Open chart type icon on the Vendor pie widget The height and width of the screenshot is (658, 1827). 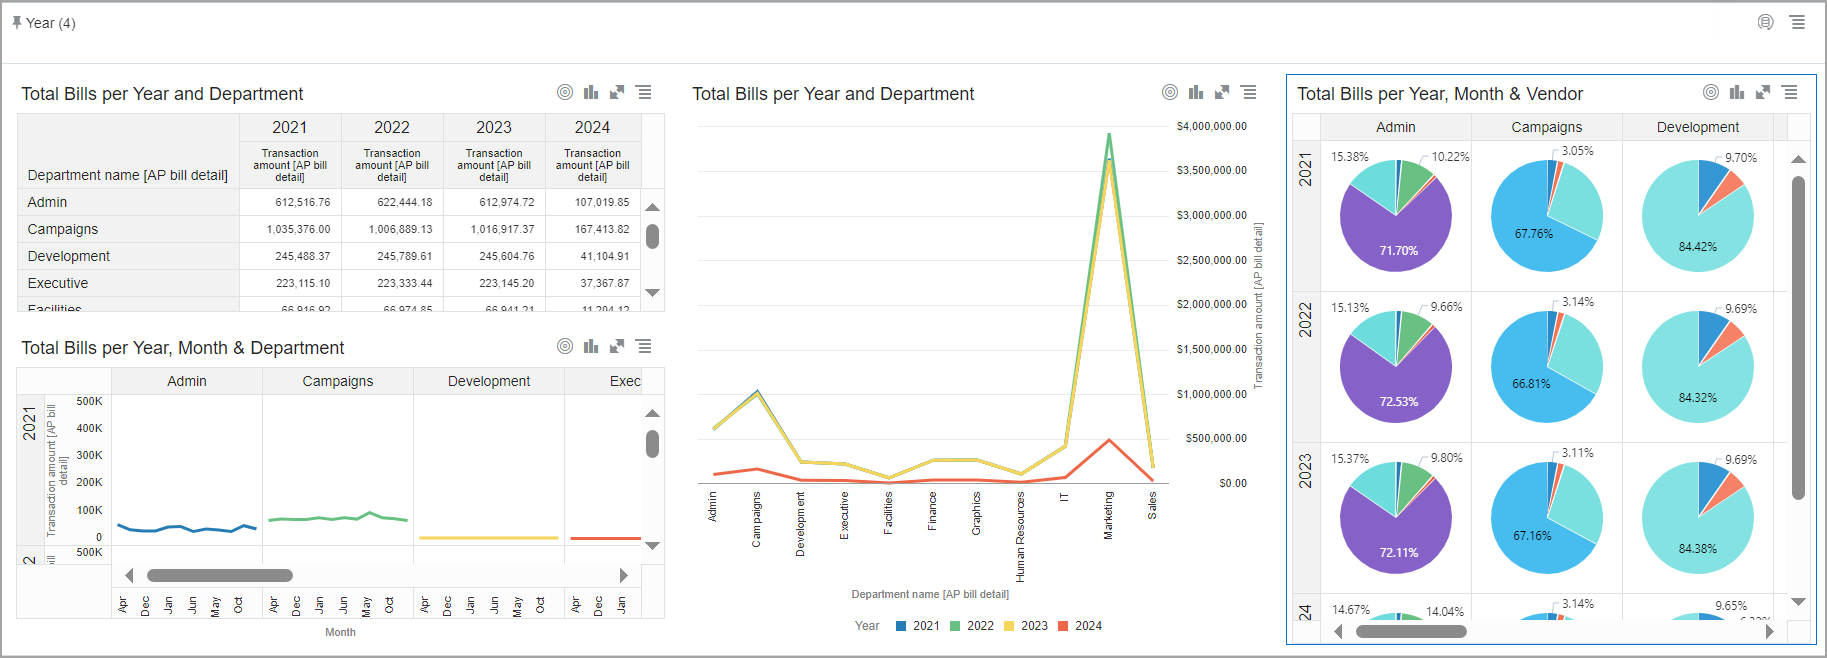(x=1737, y=92)
